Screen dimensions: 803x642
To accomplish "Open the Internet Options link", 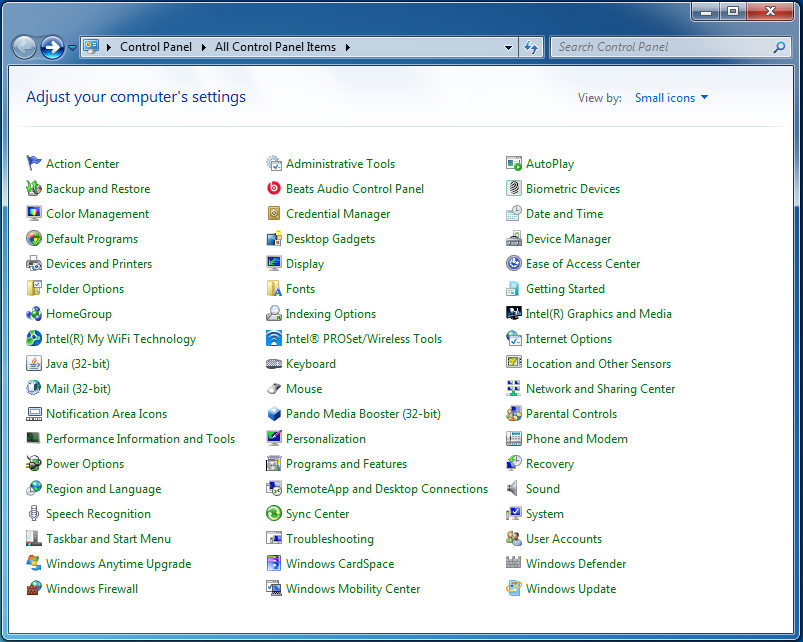I will point(568,339).
